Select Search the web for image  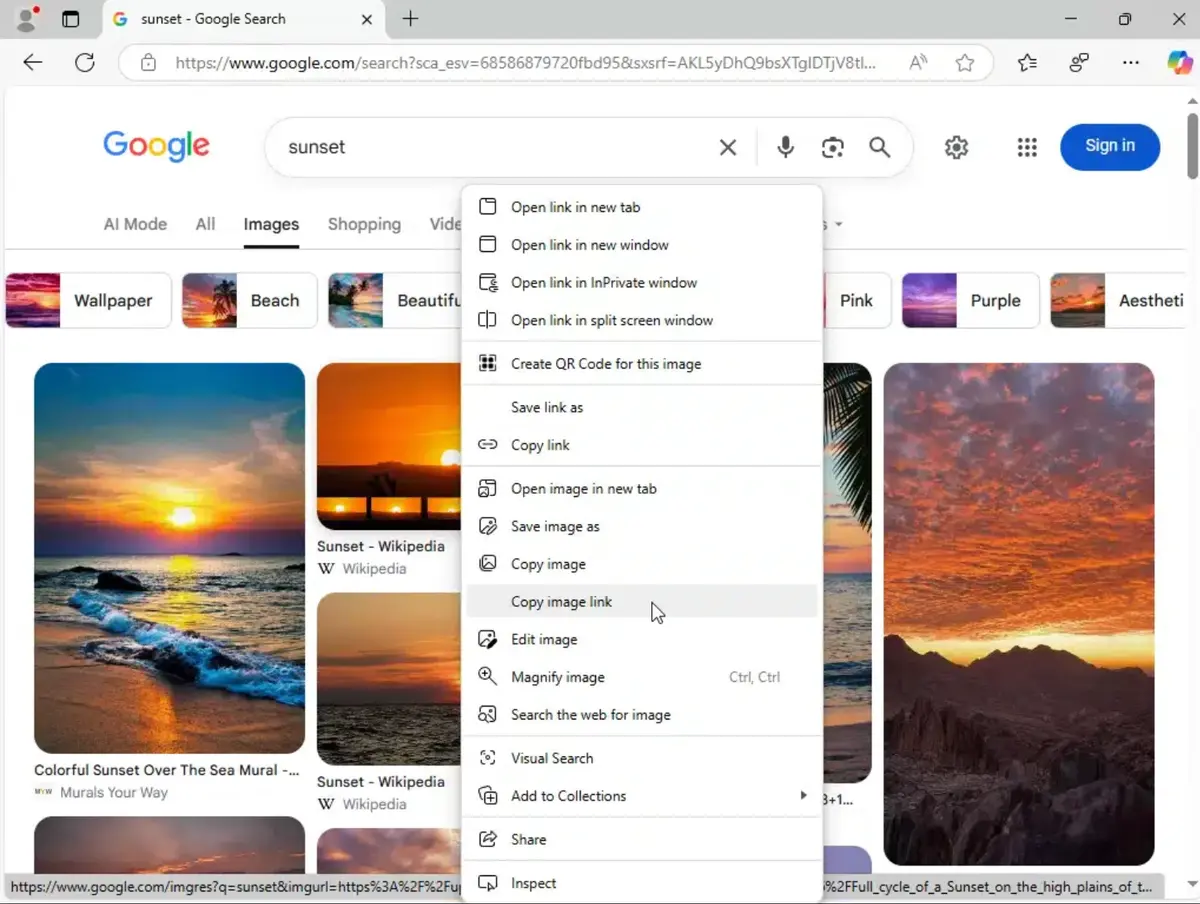(642, 715)
